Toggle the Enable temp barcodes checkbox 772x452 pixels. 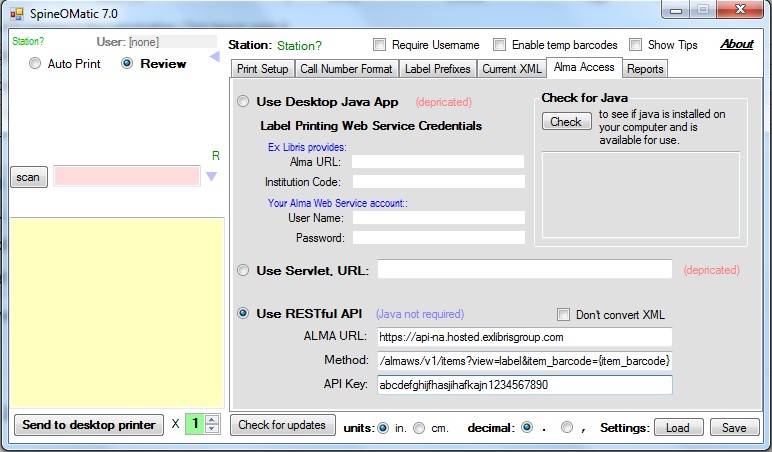[x=499, y=45]
